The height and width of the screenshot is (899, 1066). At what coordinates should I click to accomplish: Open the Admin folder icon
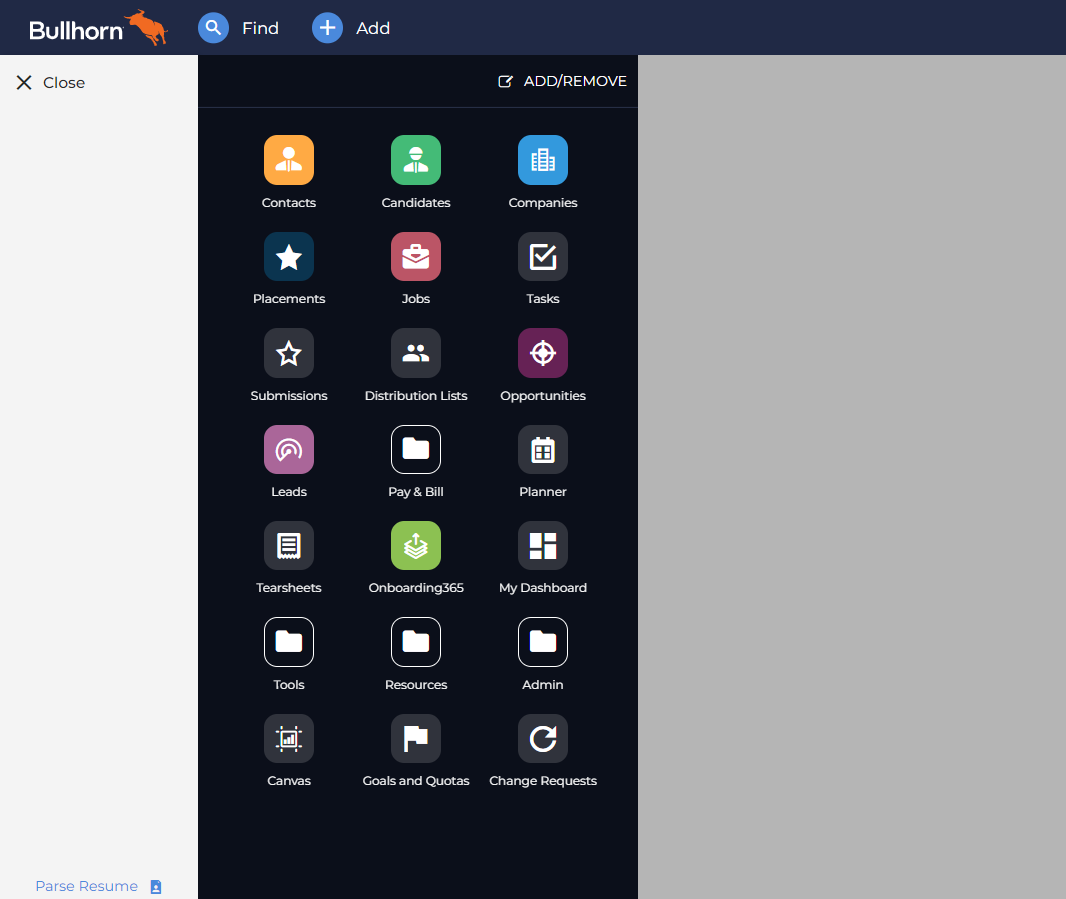[543, 642]
